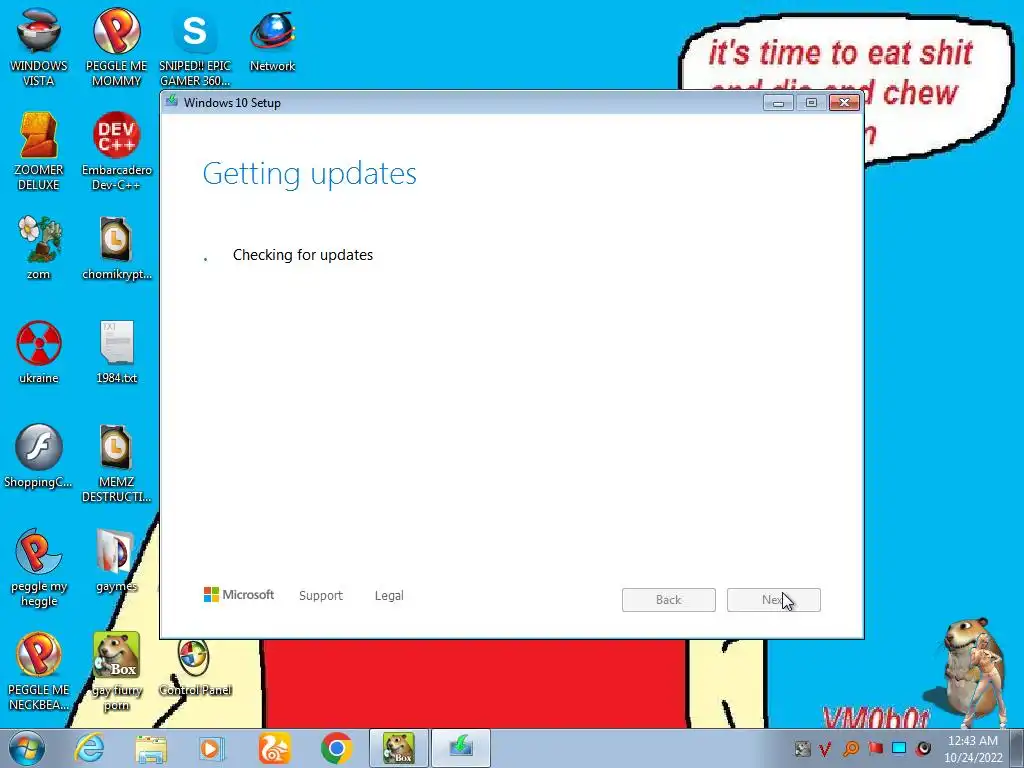Click the Next button in Setup
This screenshot has width=1024, height=768.
[774, 600]
